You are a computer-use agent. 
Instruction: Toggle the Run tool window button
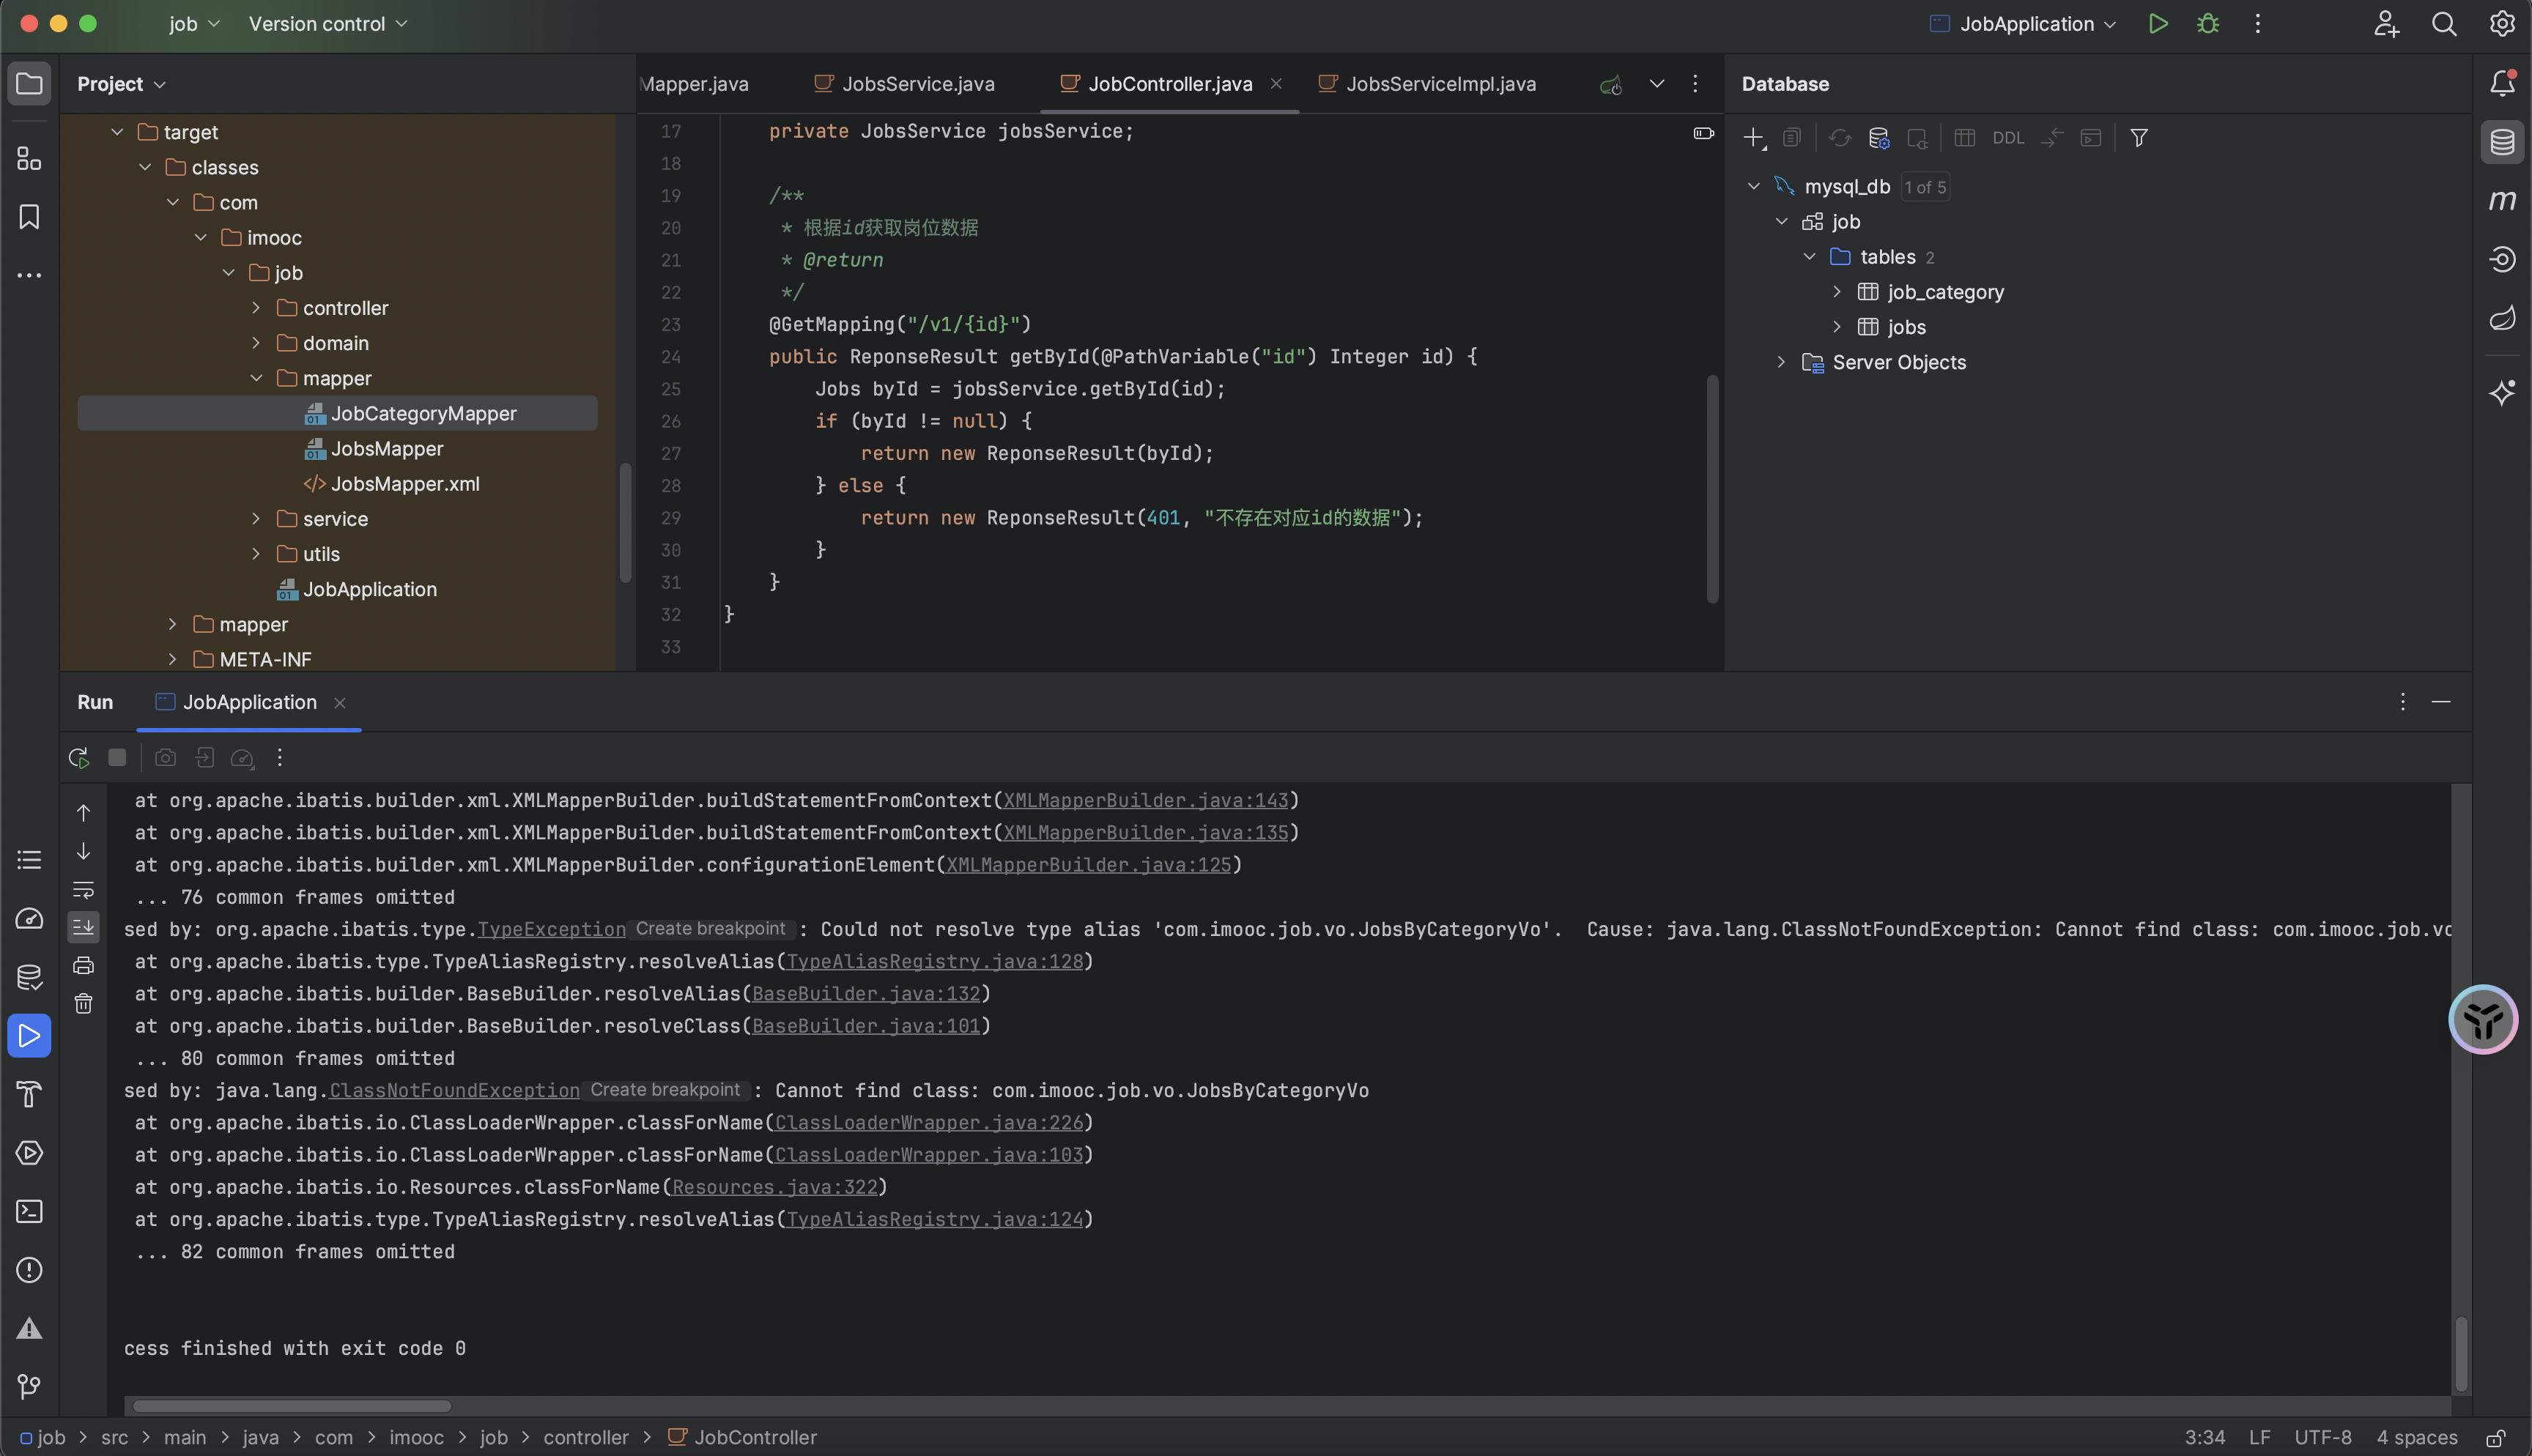click(x=29, y=1036)
